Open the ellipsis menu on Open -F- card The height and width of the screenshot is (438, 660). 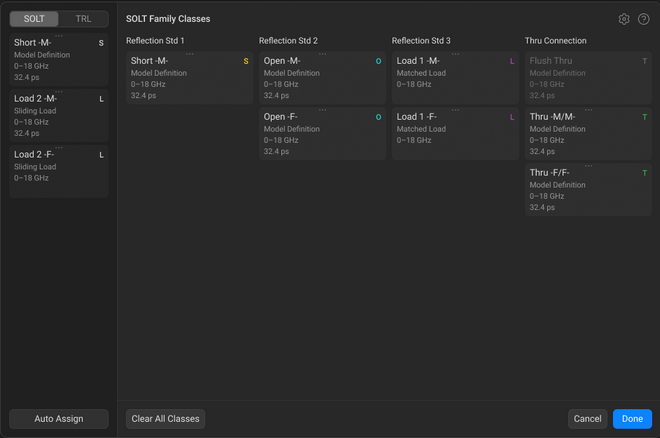(x=322, y=110)
